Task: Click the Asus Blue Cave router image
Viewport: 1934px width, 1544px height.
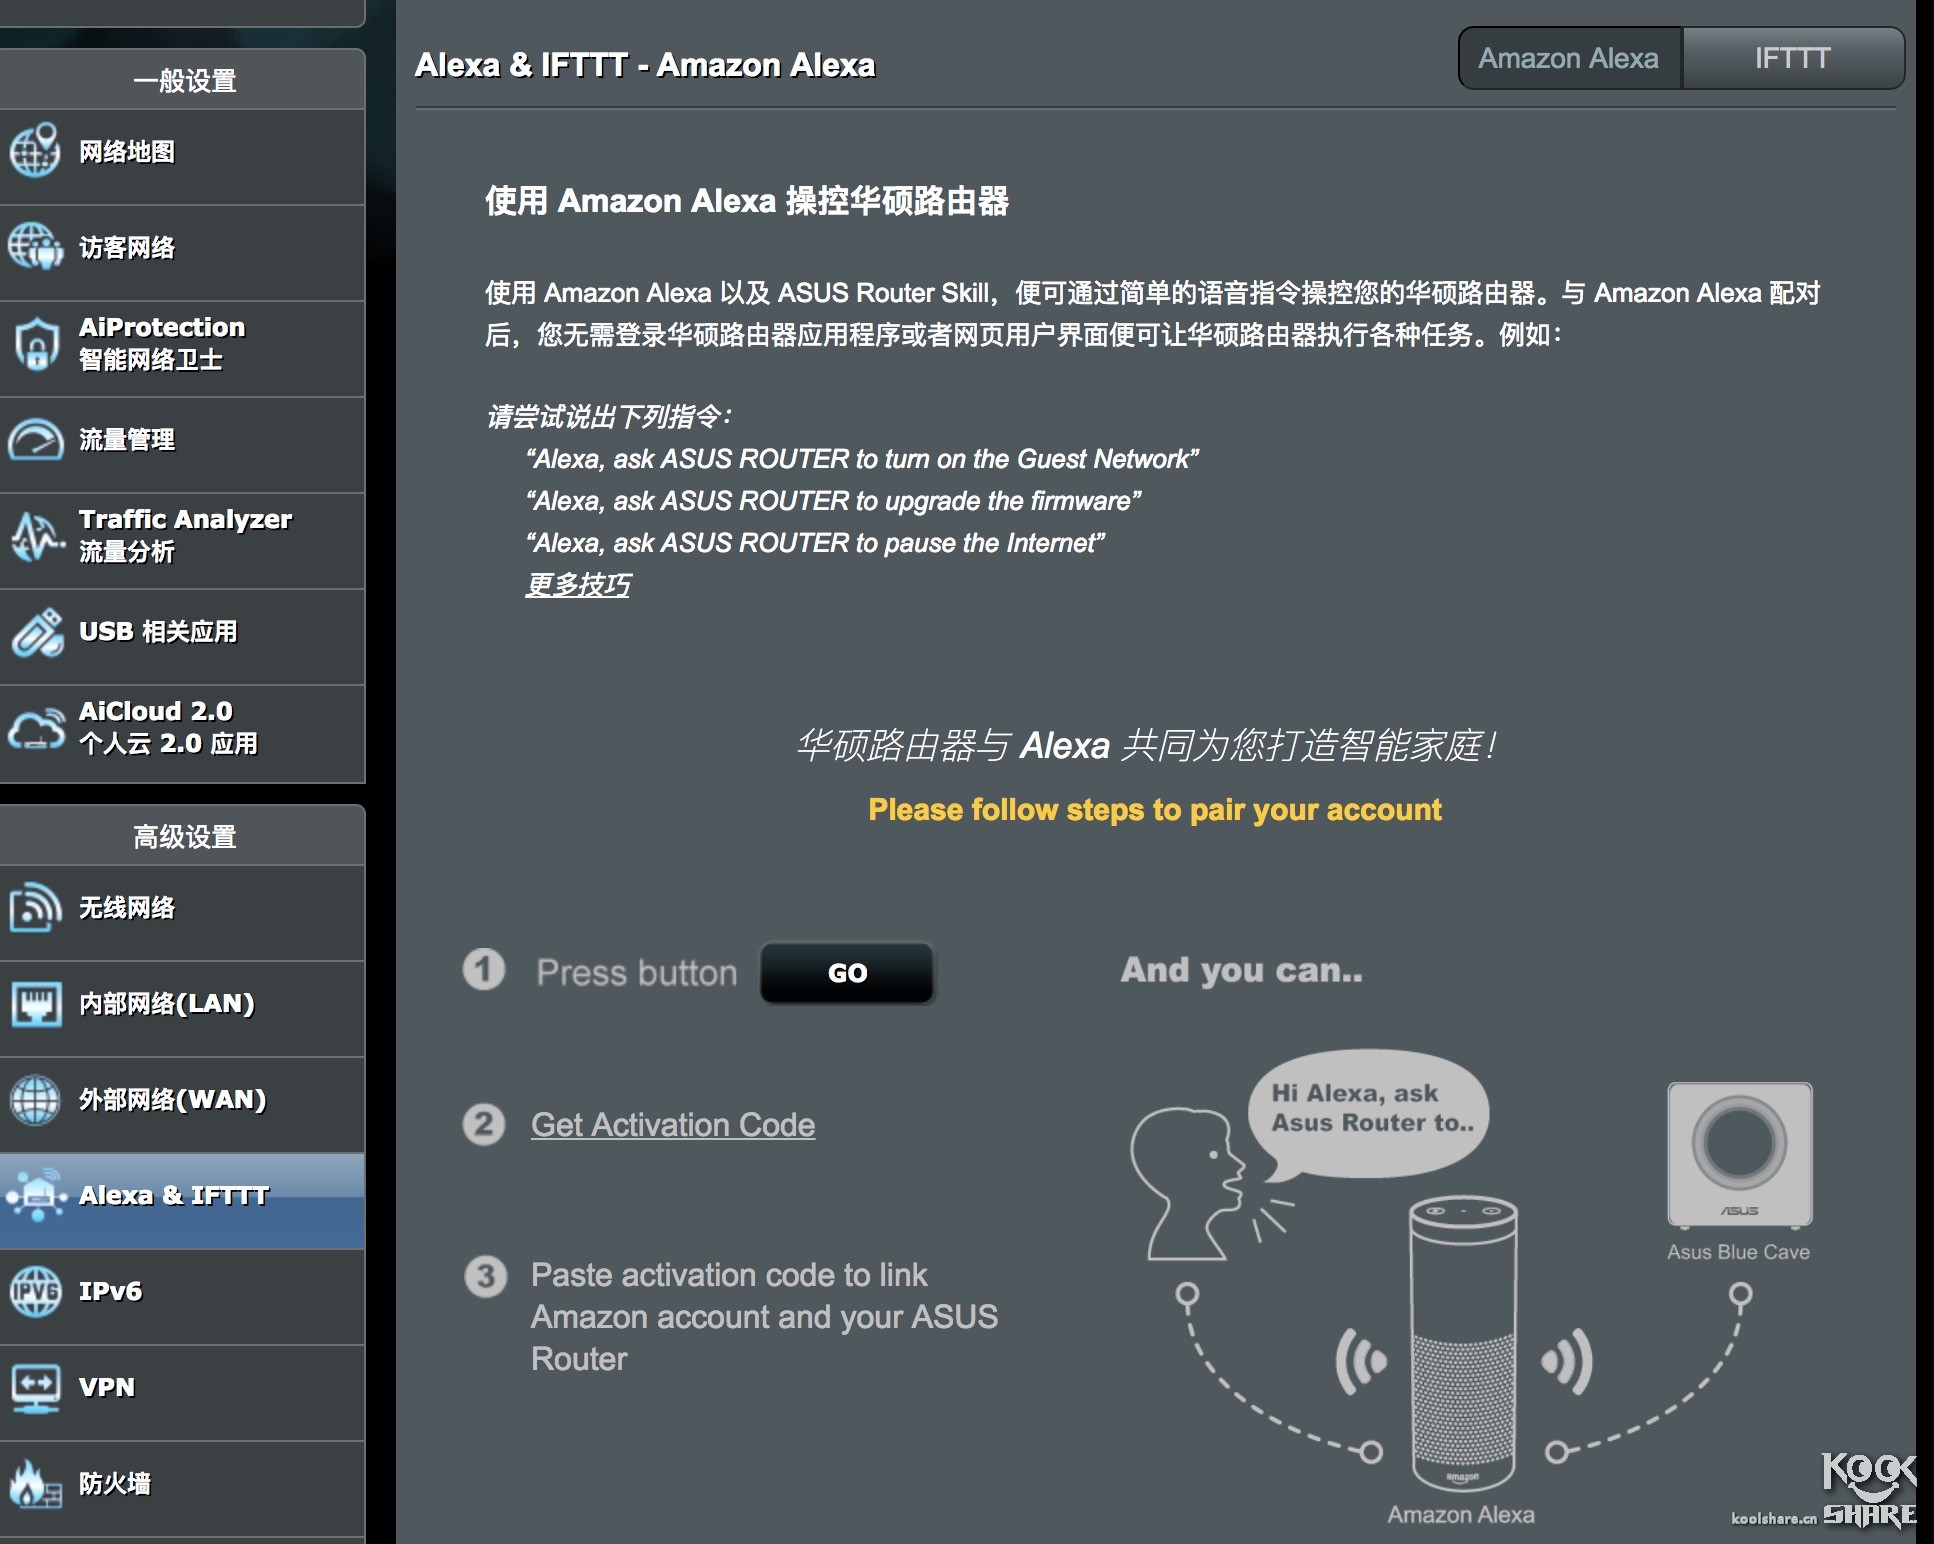Action: 1739,1155
